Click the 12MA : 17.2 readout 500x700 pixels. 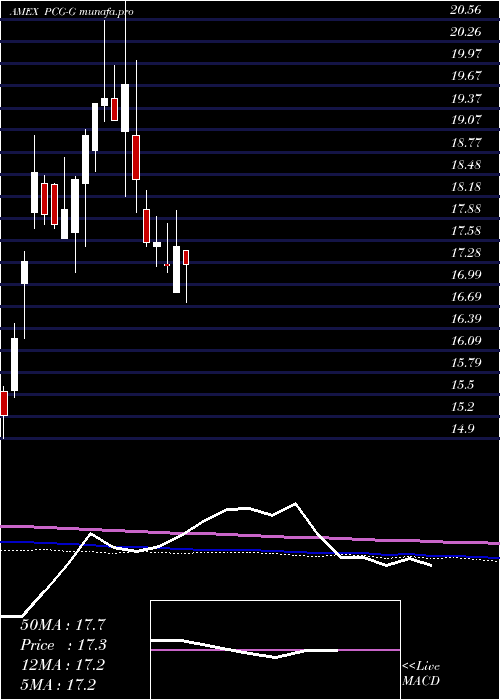coord(62,665)
